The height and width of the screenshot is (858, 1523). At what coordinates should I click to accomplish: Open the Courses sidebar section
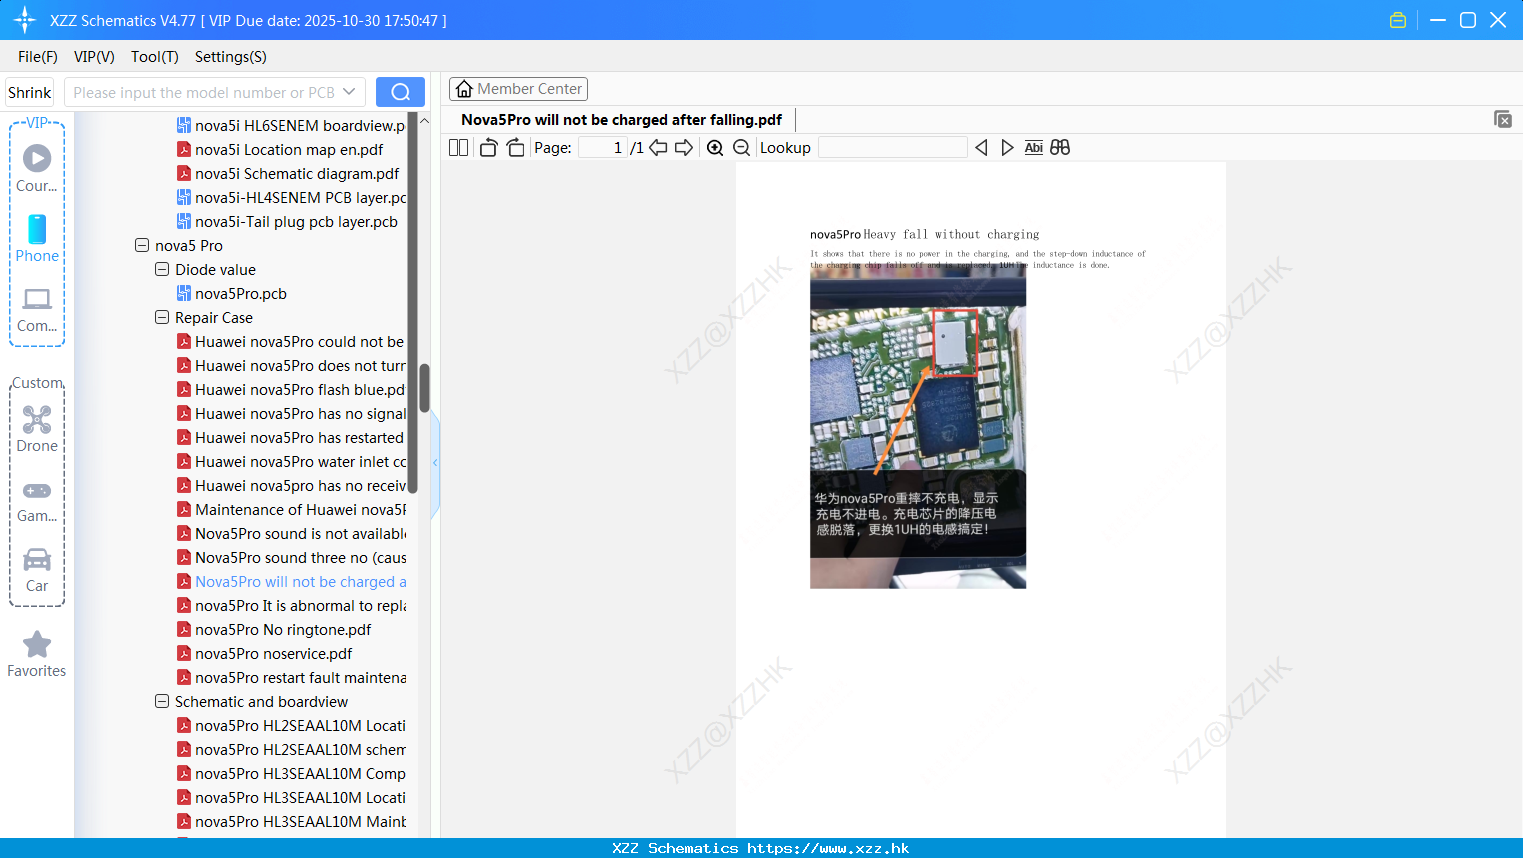click(x=37, y=168)
